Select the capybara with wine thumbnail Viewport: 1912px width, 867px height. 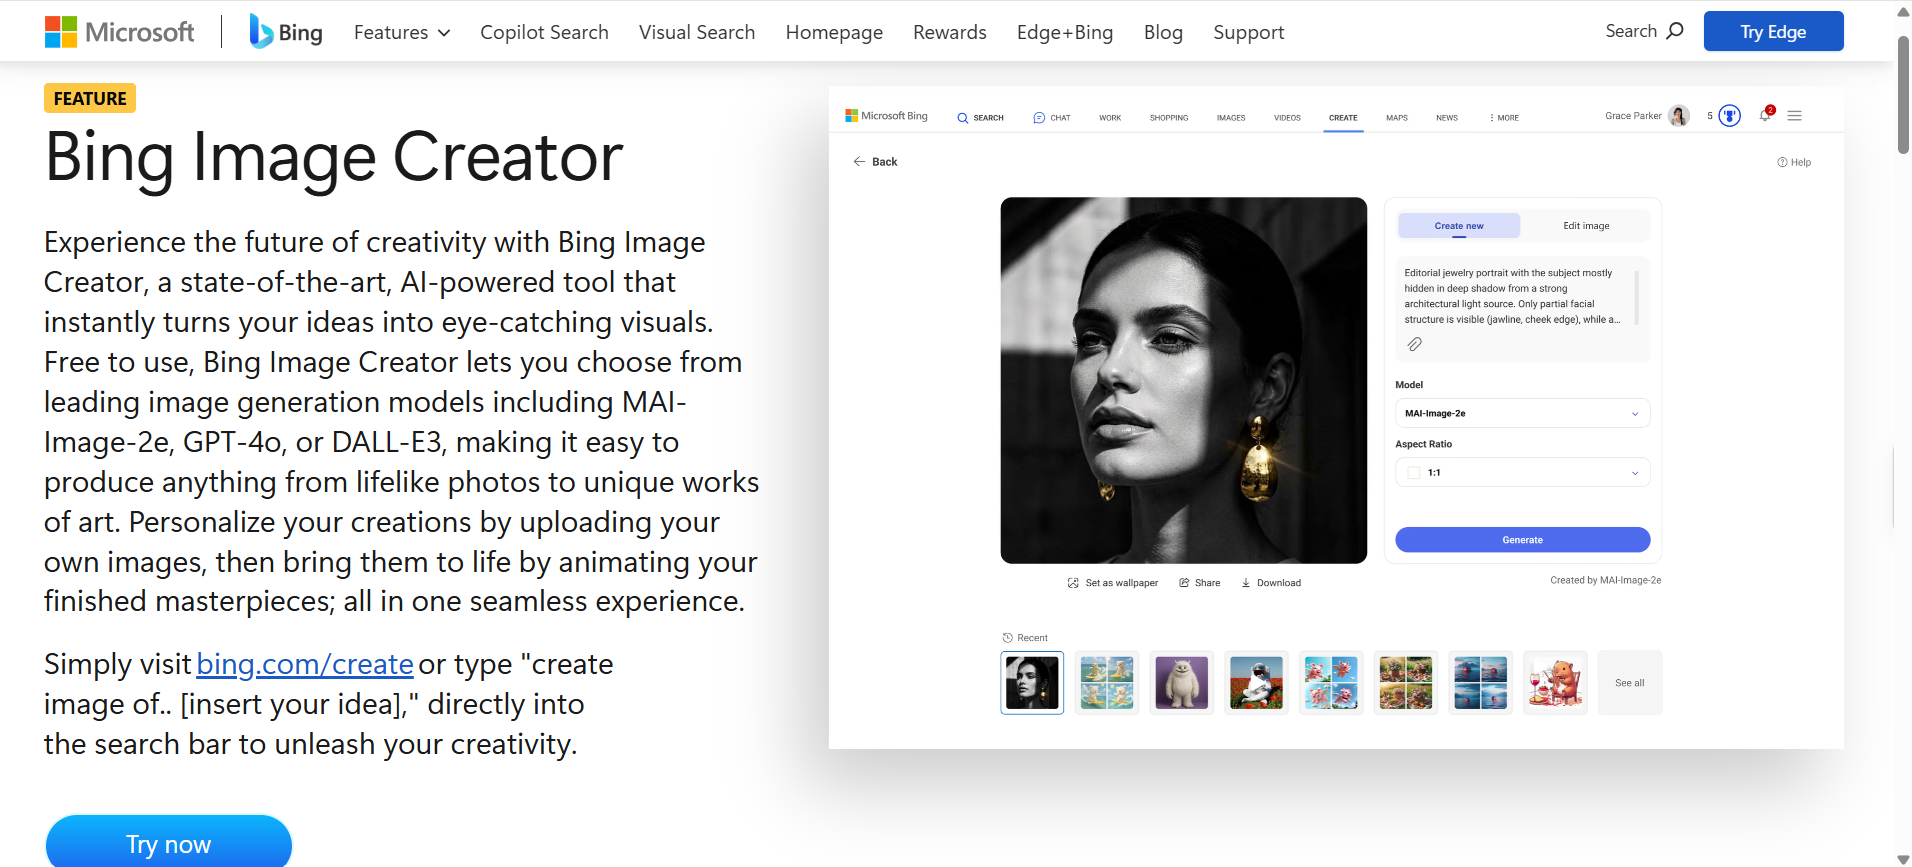pyautogui.click(x=1555, y=683)
